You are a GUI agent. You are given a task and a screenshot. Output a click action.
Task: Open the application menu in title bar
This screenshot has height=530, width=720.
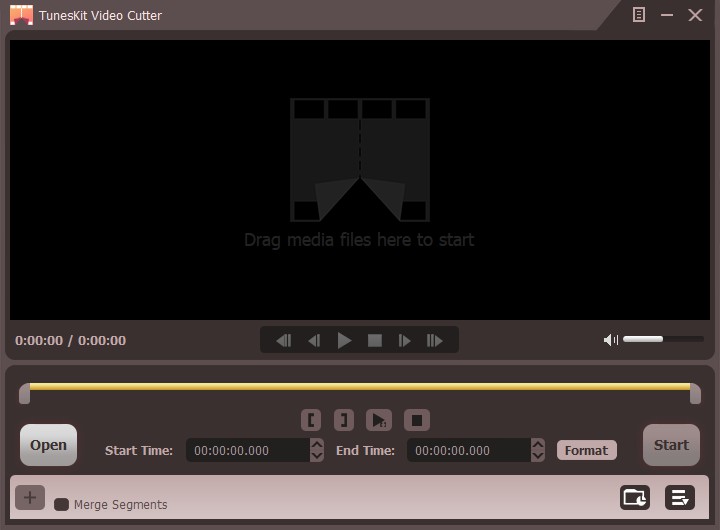coord(639,15)
